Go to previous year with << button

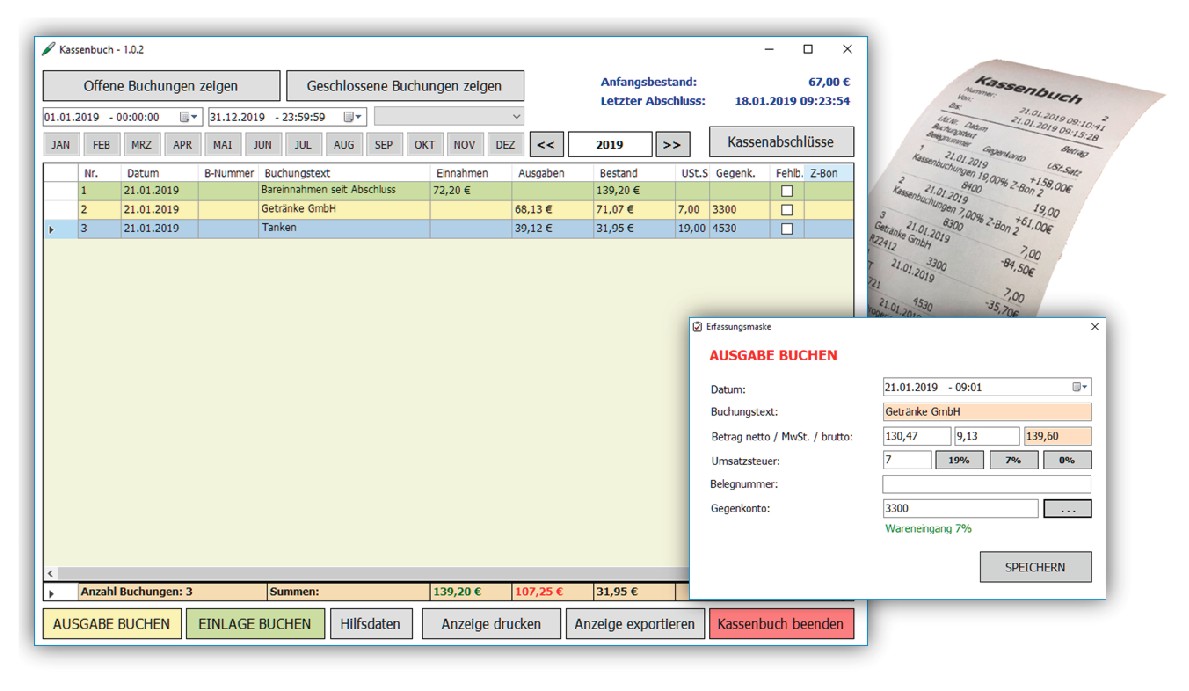545,144
